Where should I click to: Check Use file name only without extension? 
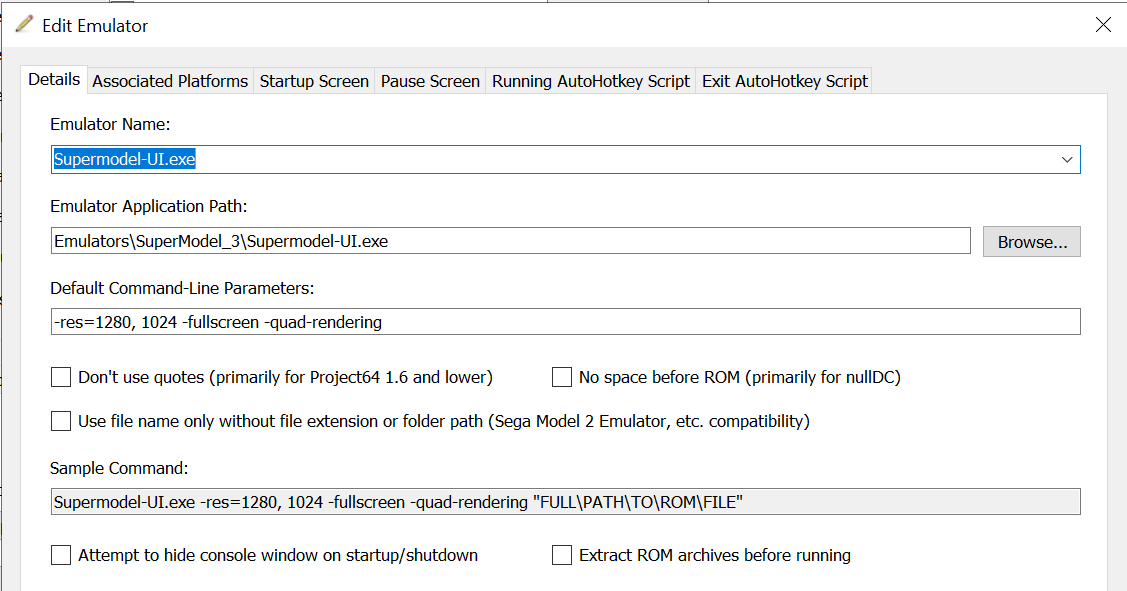click(61, 421)
